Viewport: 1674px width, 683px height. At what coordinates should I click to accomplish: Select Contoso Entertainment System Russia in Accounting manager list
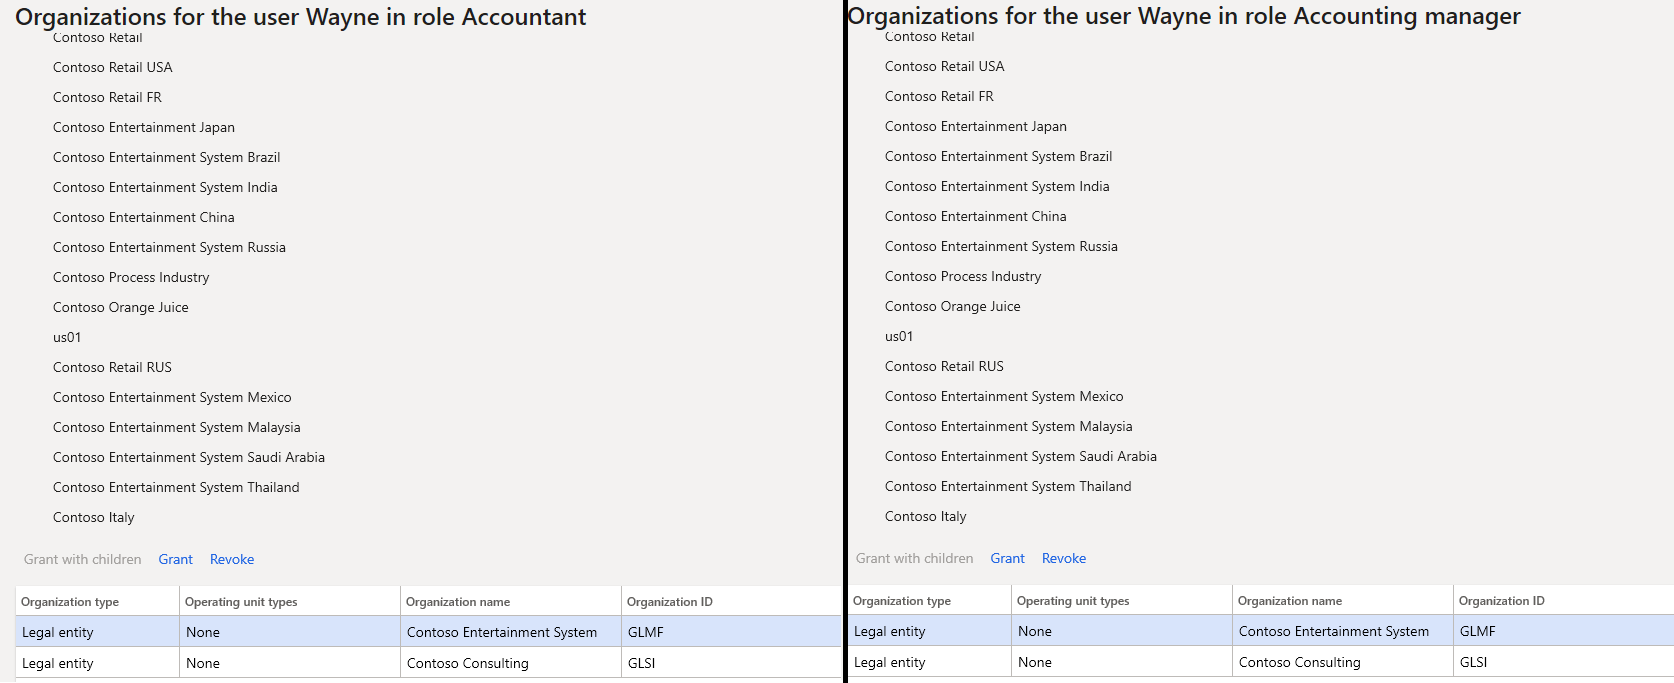(1001, 246)
